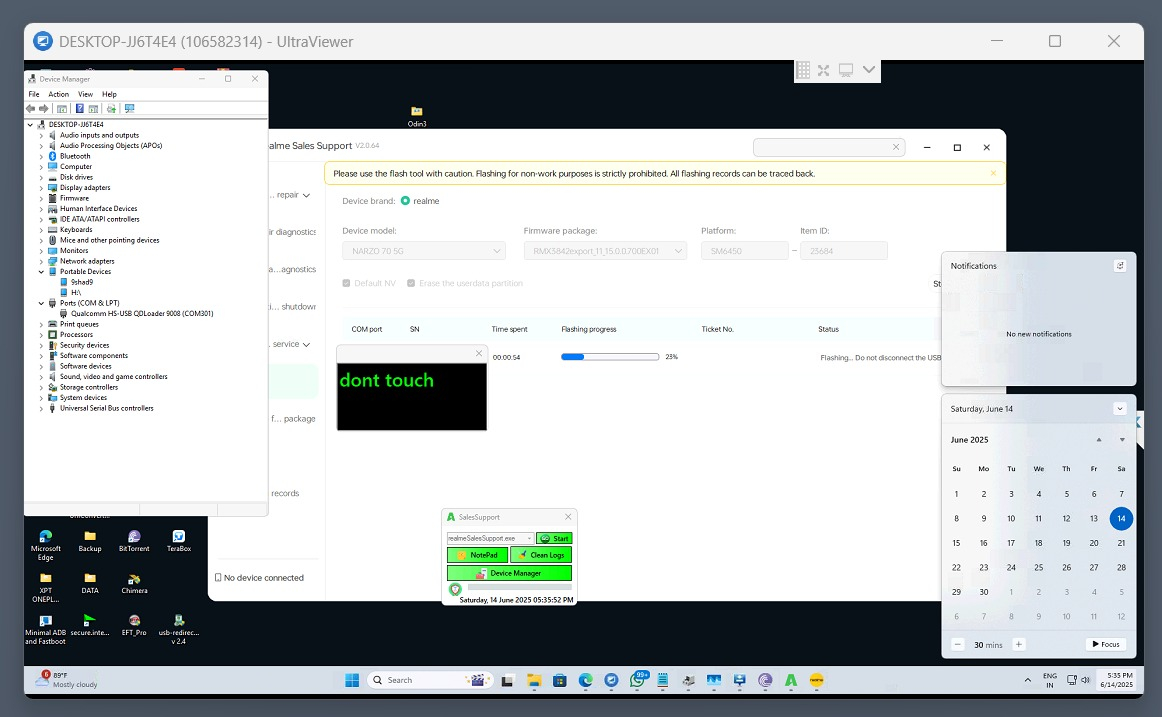Image resolution: width=1162 pixels, height=717 pixels.
Task: Open the TeraBox desktop shortcut
Action: (x=179, y=542)
